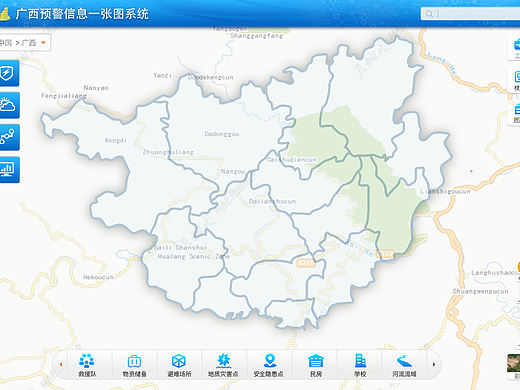Image resolution: width=520 pixels, height=390 pixels.
Task: Click the Nanyao map label
Action: point(96,88)
